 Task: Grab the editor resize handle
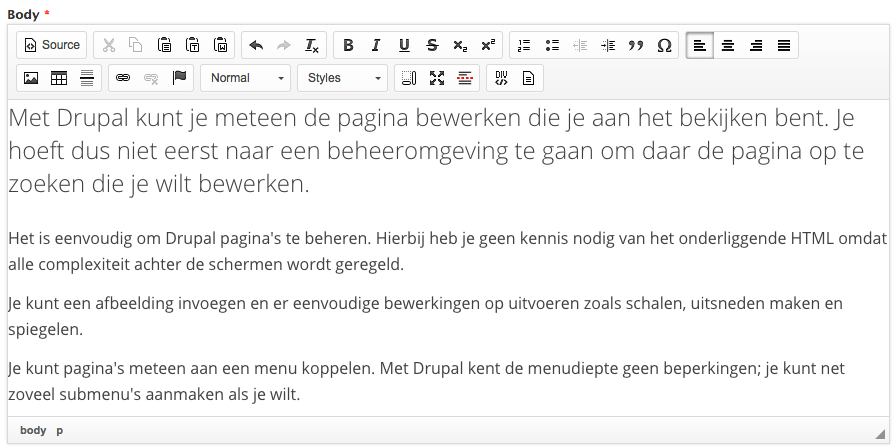coord(879,434)
